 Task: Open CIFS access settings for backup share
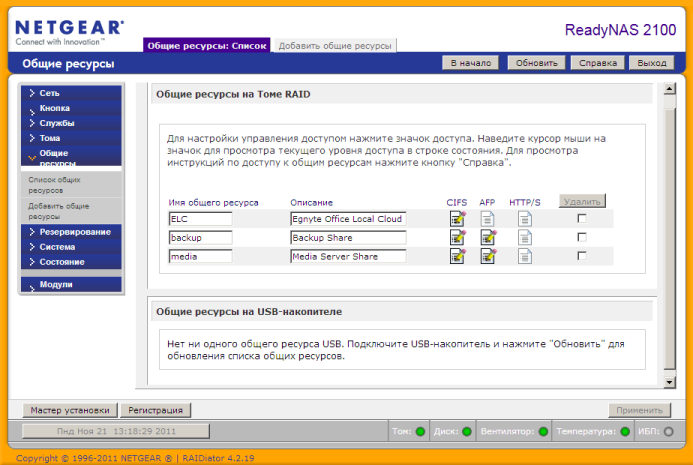[457, 237]
